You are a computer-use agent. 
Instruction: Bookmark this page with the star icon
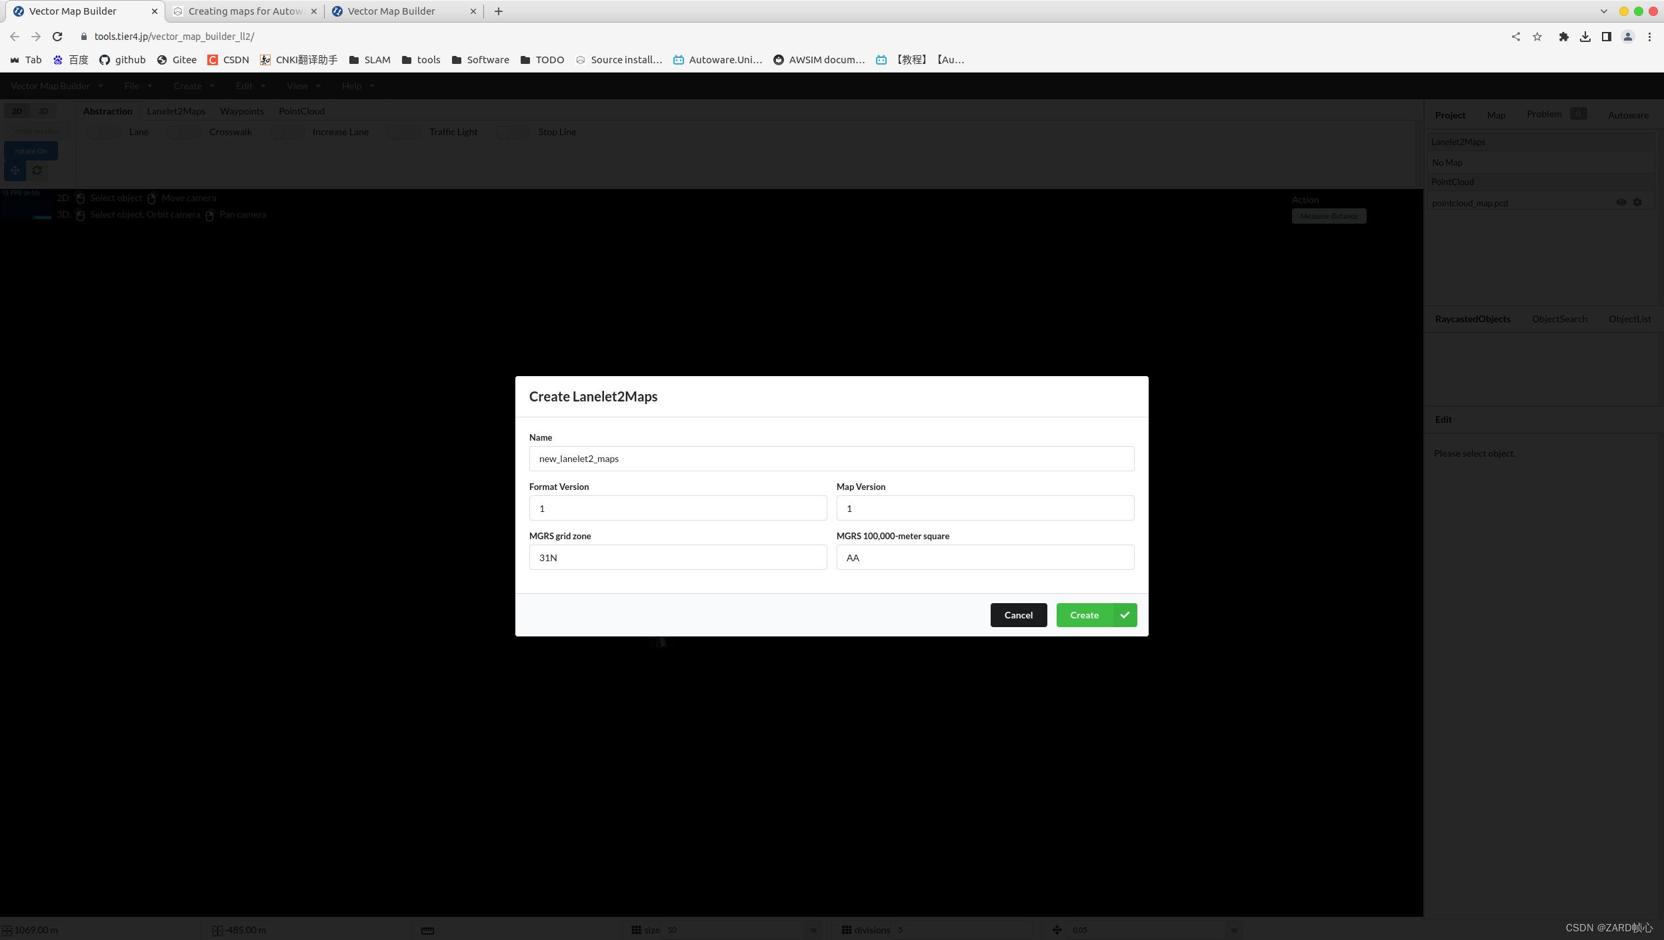click(x=1537, y=36)
